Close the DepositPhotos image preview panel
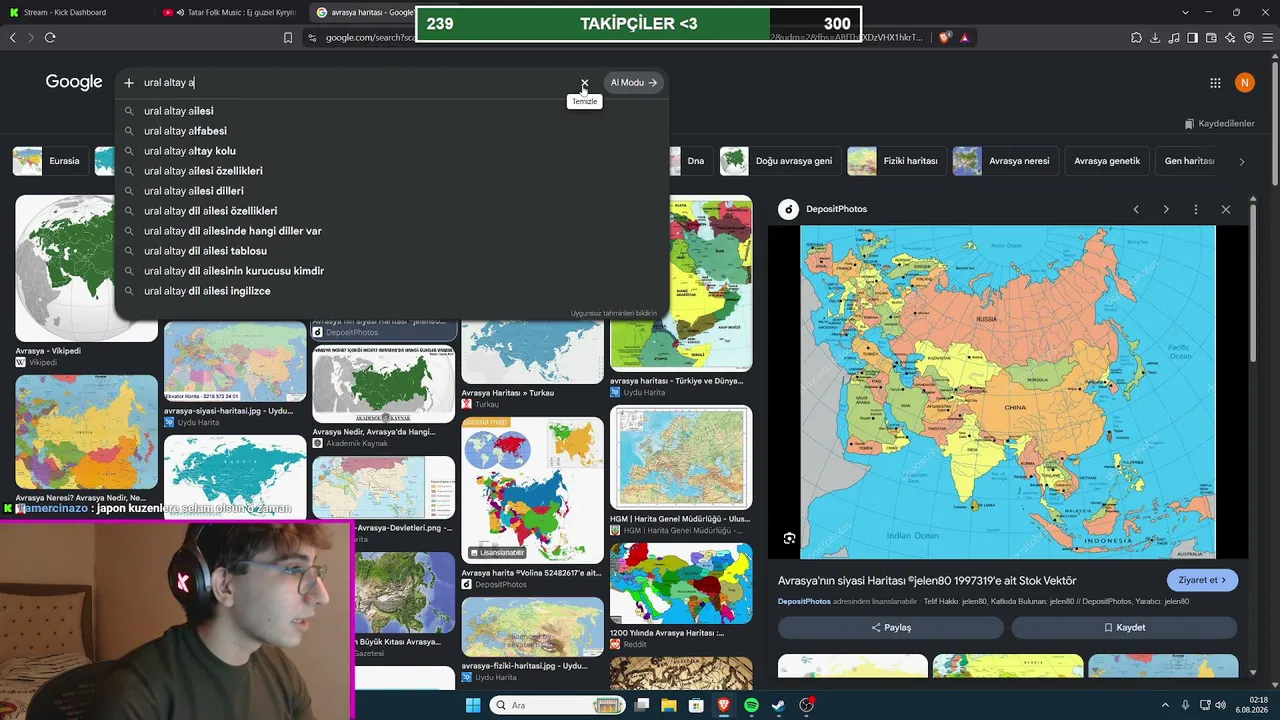 click(1226, 209)
